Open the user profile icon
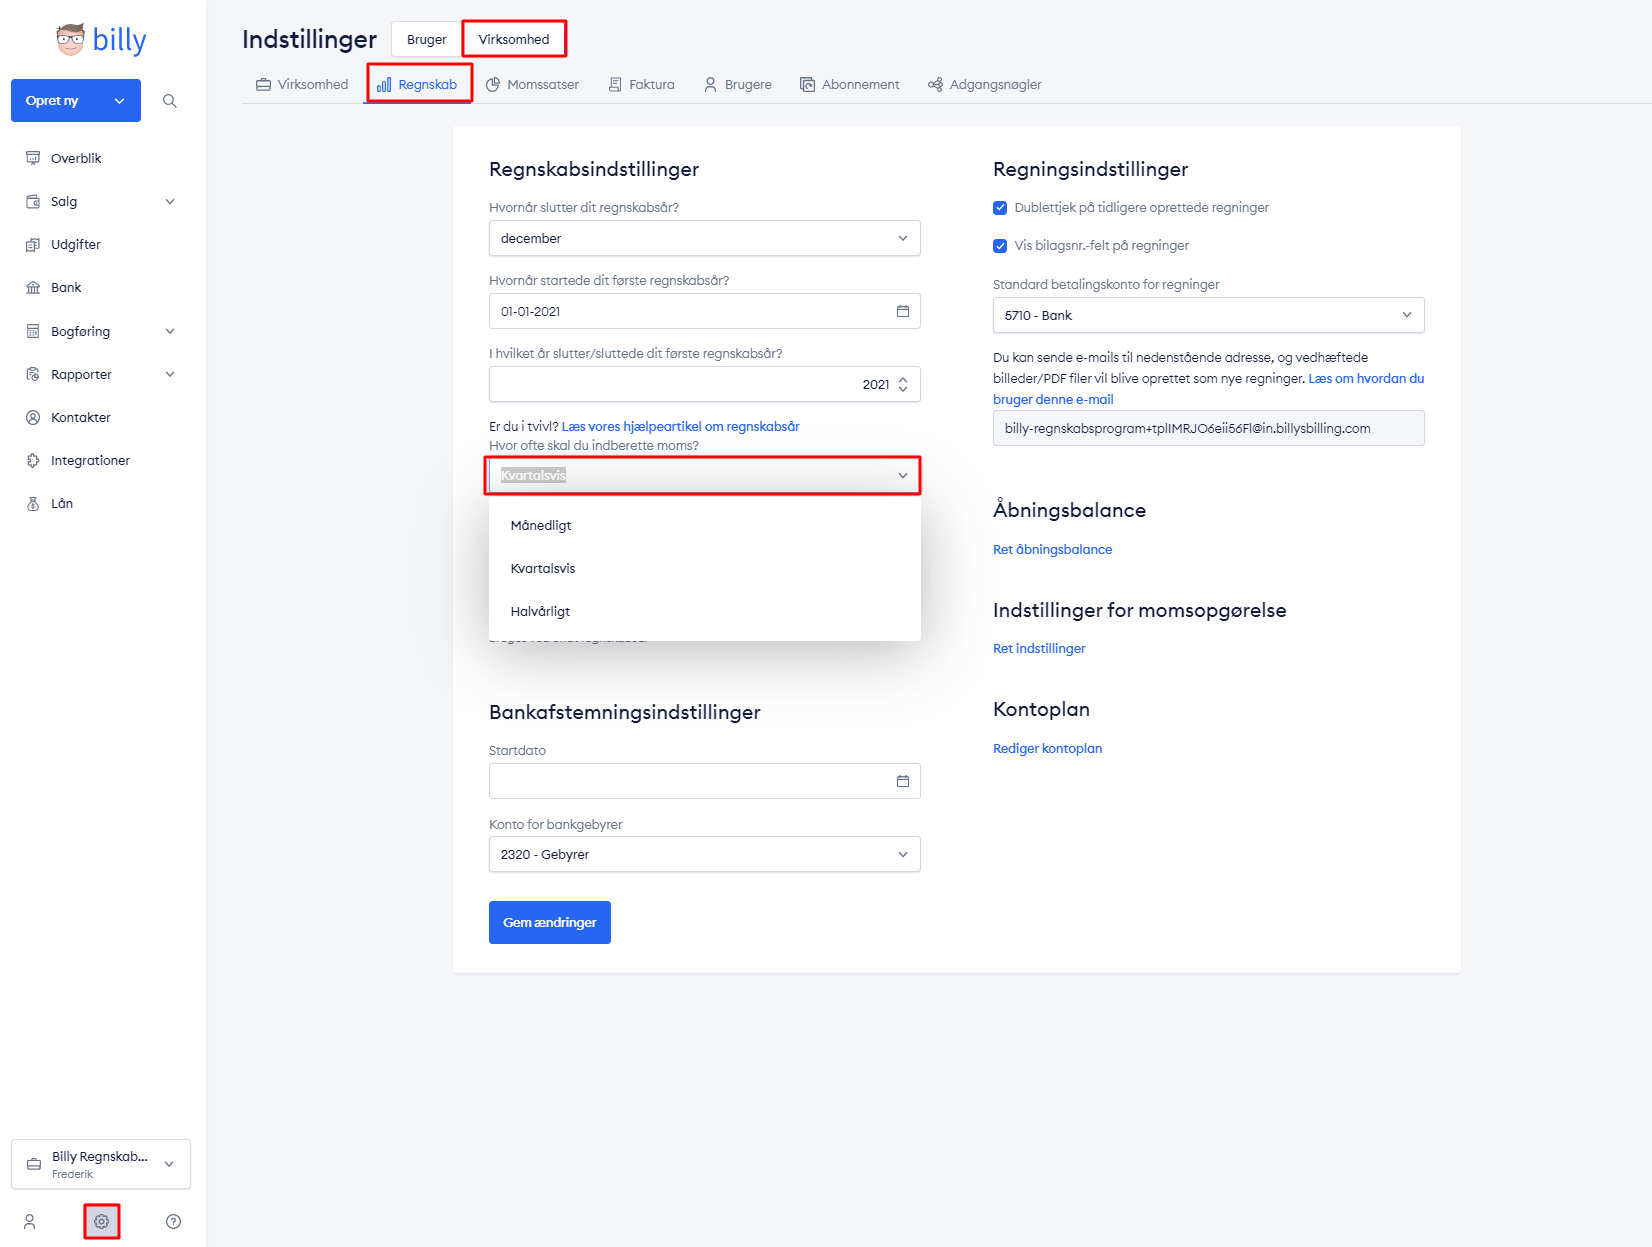This screenshot has height=1247, width=1652. pyautogui.click(x=30, y=1222)
